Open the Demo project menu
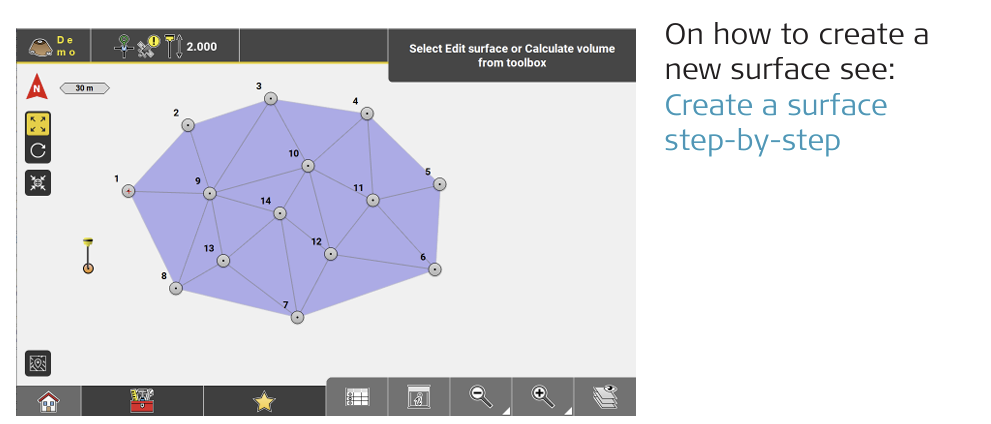Screen dimensions: 991x424 [53, 46]
